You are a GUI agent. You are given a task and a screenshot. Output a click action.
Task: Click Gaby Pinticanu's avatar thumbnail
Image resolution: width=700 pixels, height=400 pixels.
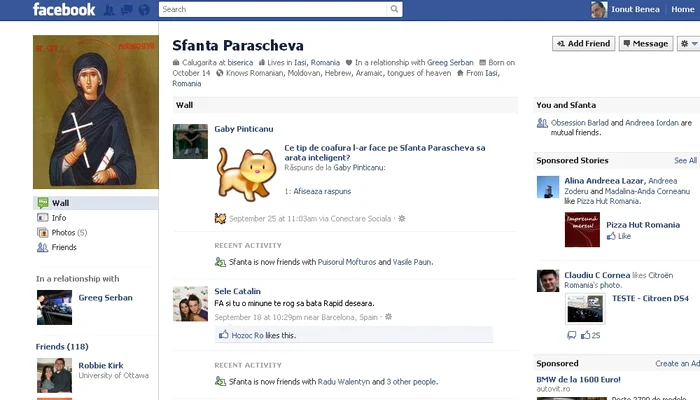[190, 142]
